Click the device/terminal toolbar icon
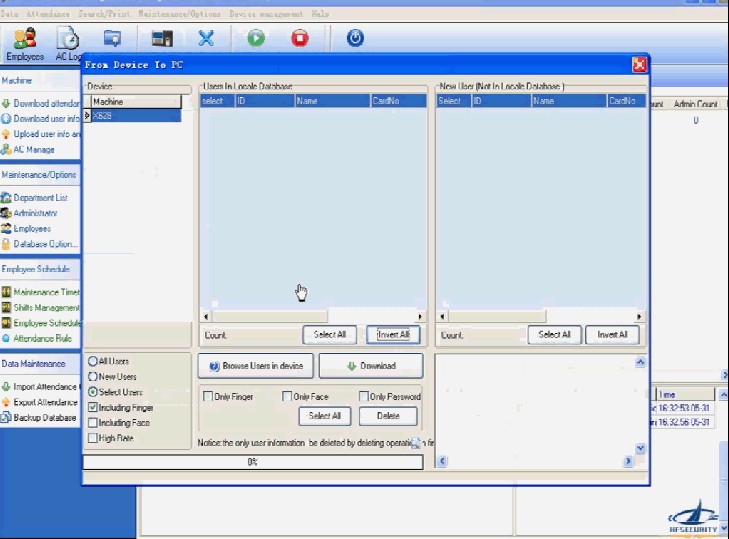 pos(162,39)
